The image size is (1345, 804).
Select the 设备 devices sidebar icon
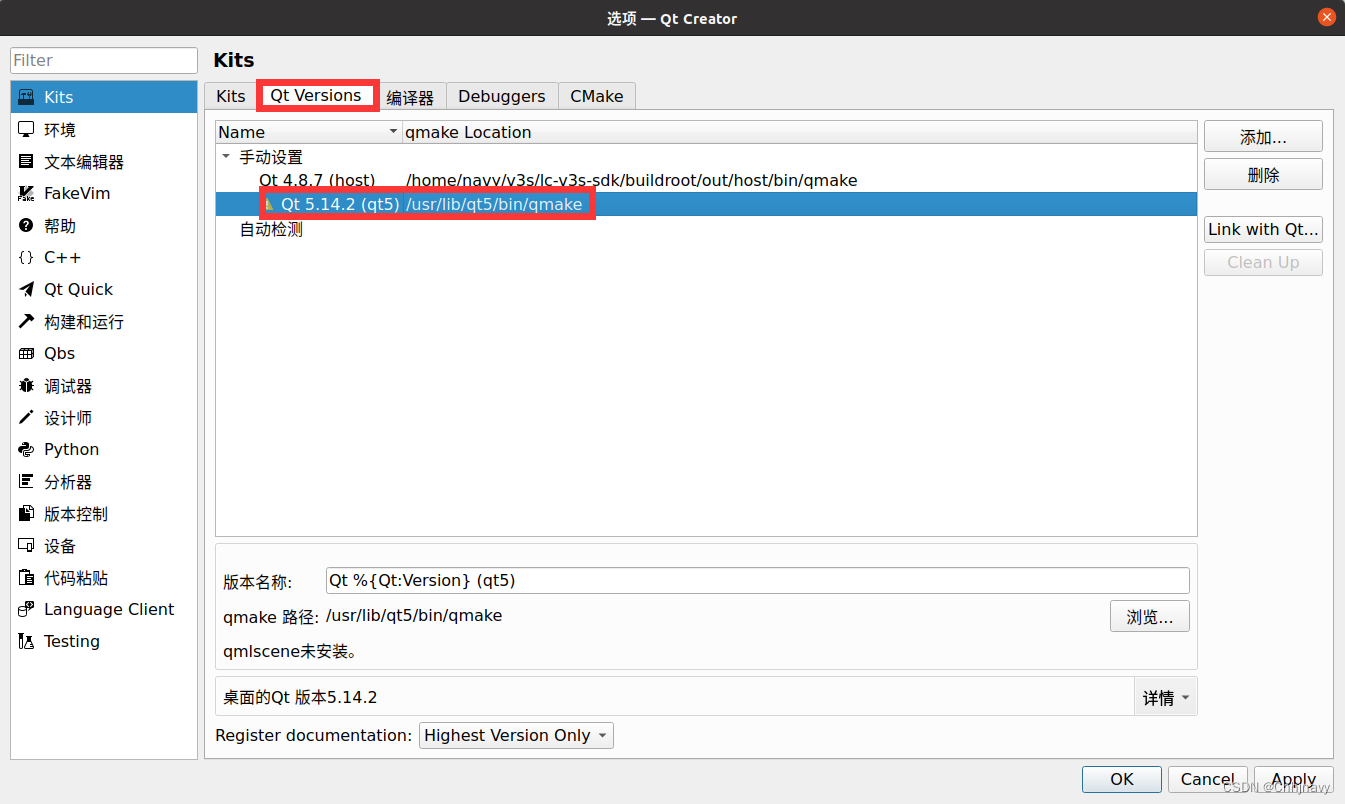point(58,545)
